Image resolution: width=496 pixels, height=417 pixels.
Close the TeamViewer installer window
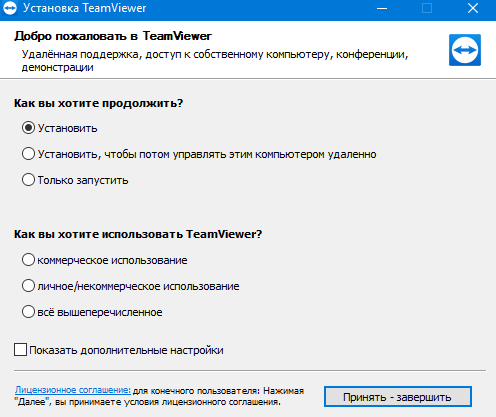click(473, 8)
